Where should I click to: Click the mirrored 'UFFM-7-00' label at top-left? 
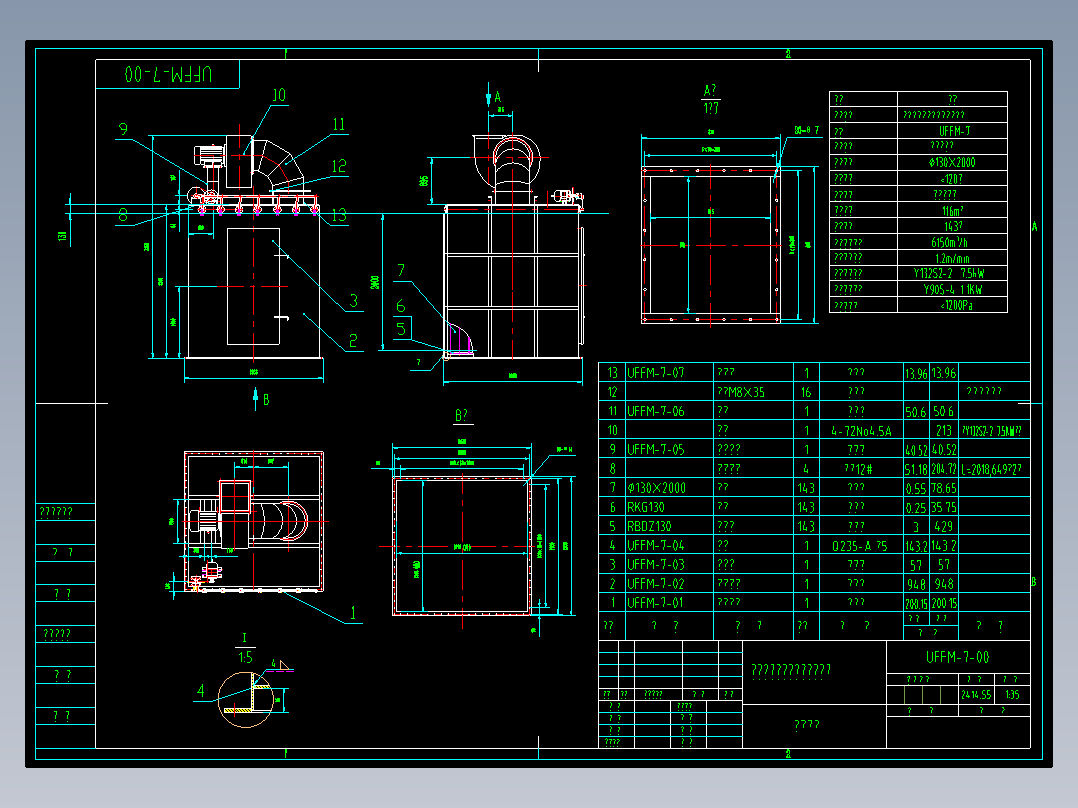click(168, 74)
